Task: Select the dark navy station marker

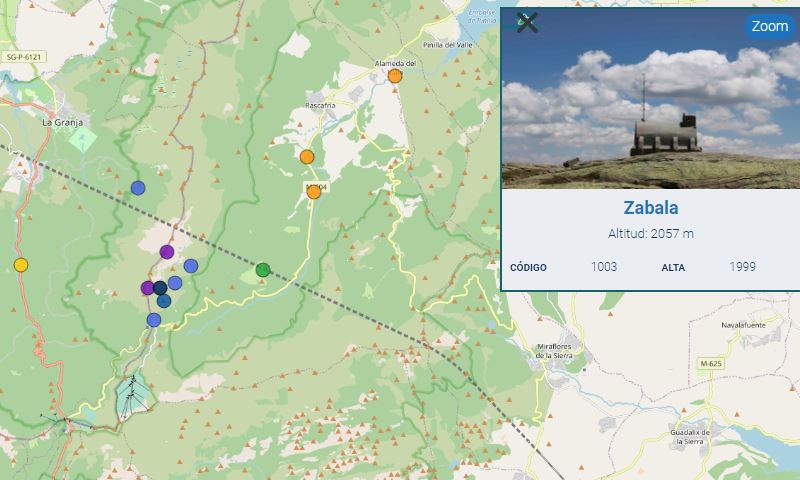Action: coord(160,288)
